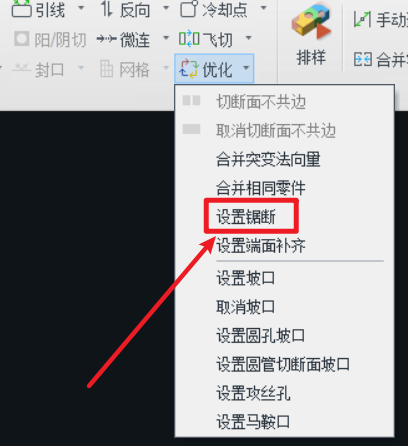Expand the 反向 dropdown arrow
Screen dimensions: 408x446
pyautogui.click(x=166, y=8)
